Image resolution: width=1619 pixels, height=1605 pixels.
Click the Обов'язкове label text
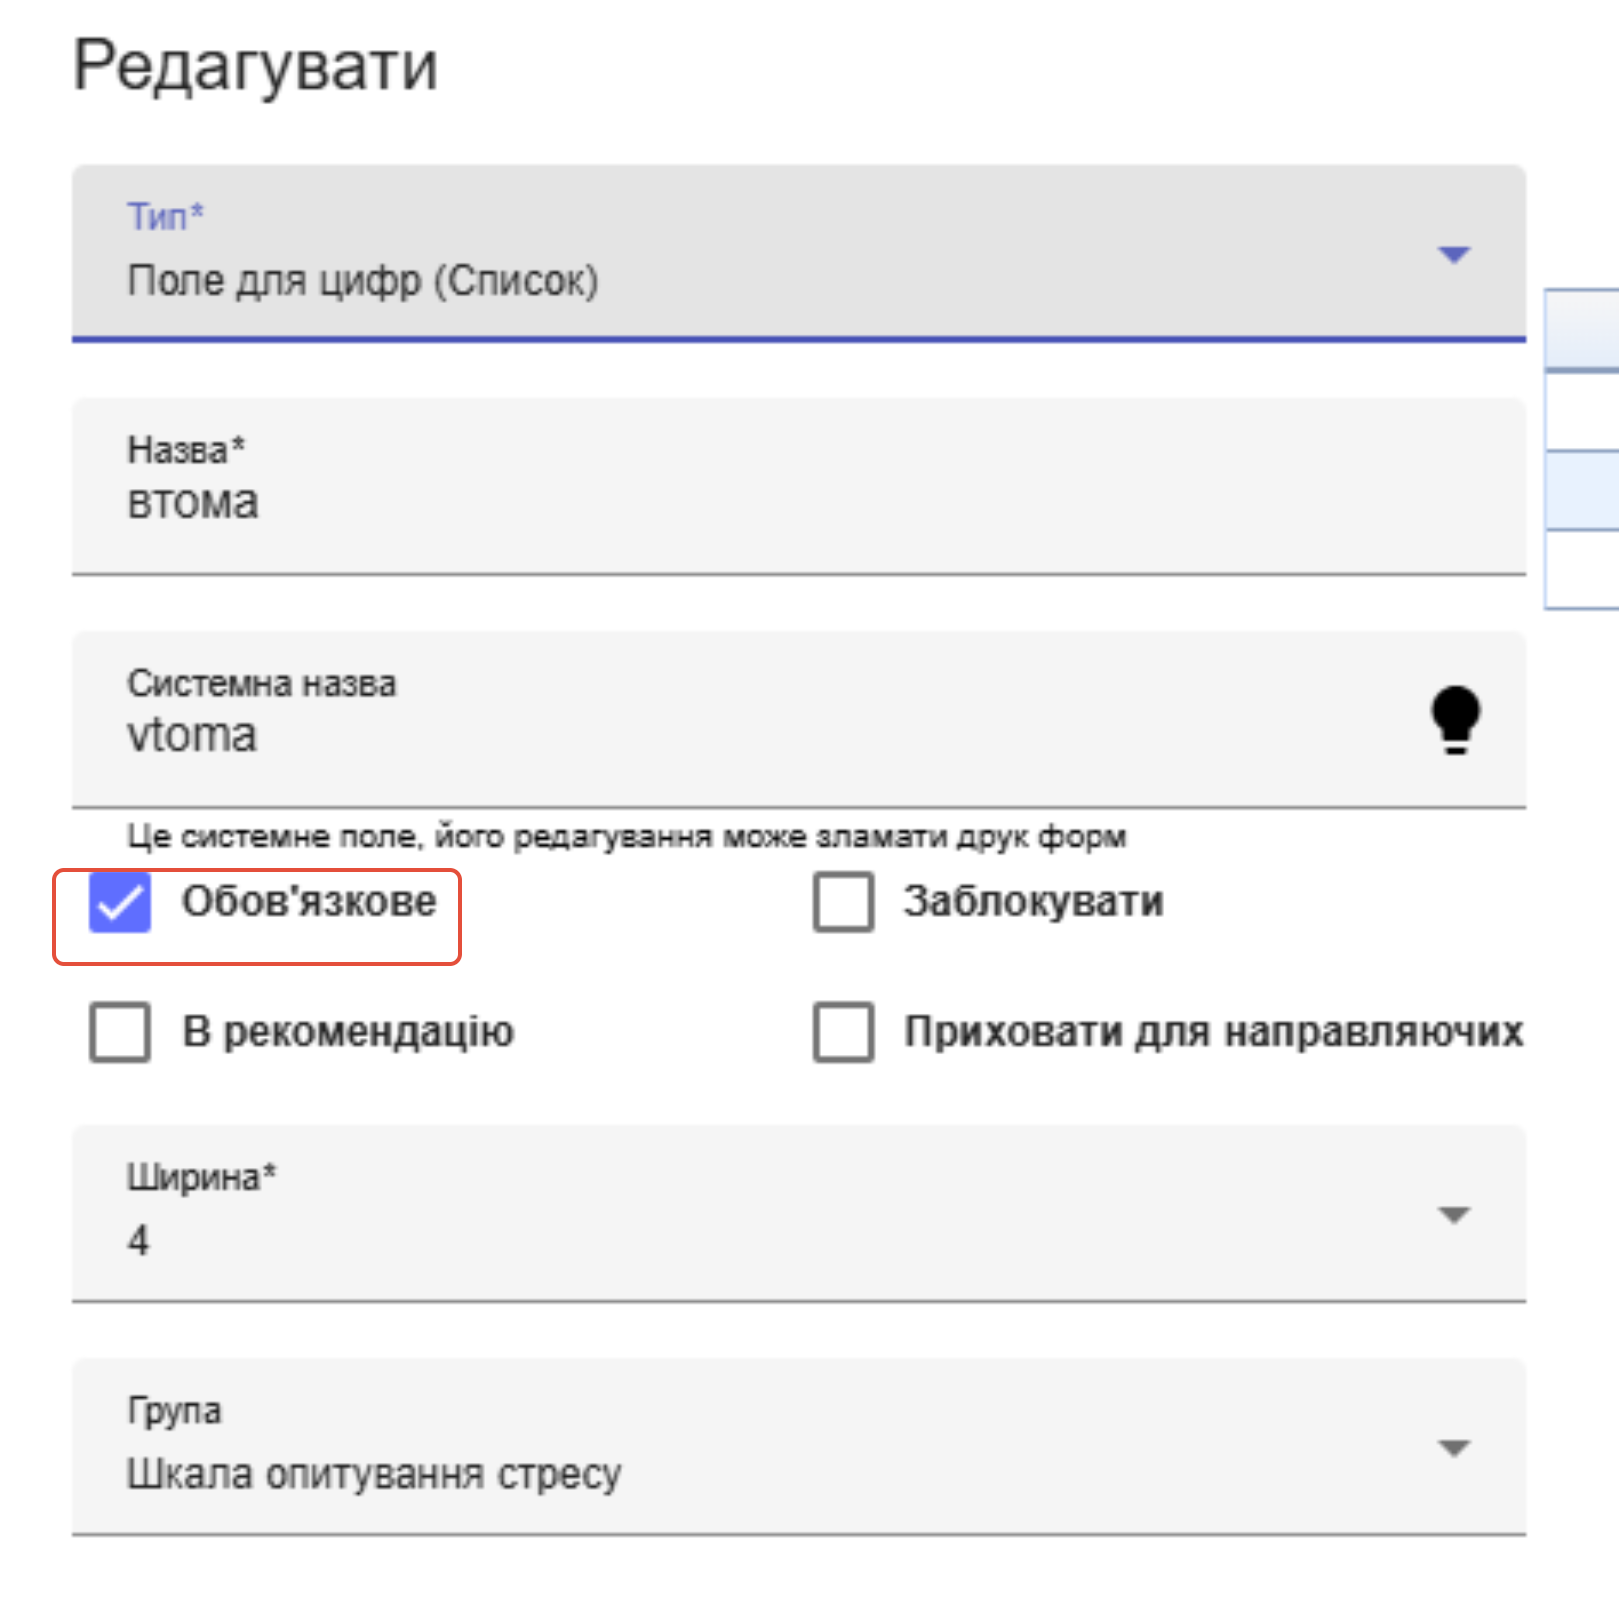coord(309,902)
